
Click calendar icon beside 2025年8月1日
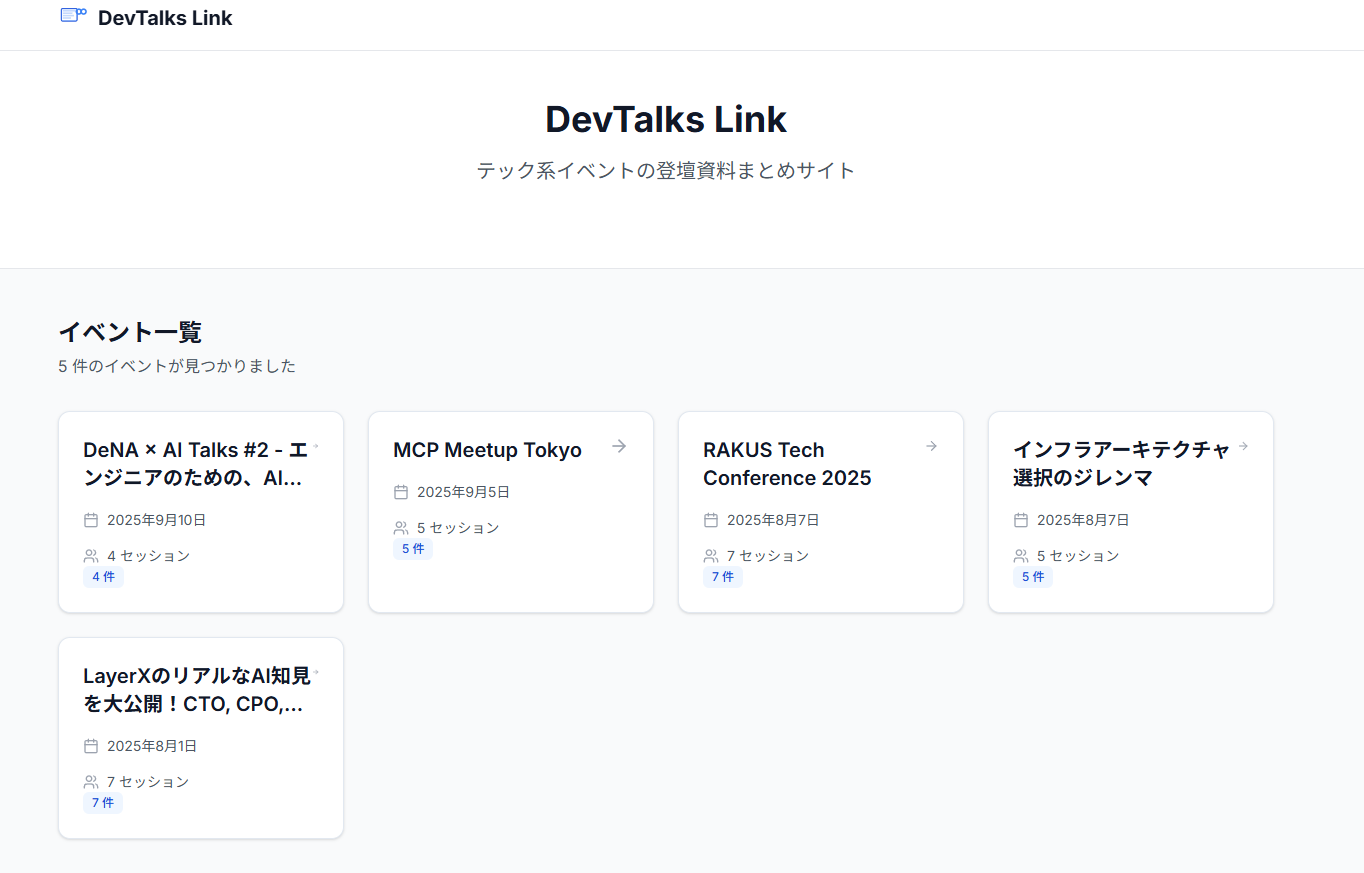pos(91,746)
